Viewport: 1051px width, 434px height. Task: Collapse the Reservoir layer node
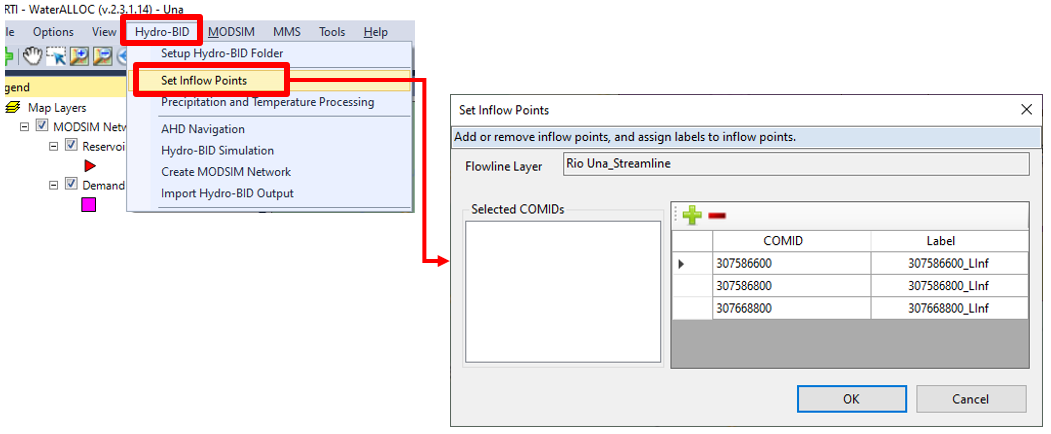(54, 146)
